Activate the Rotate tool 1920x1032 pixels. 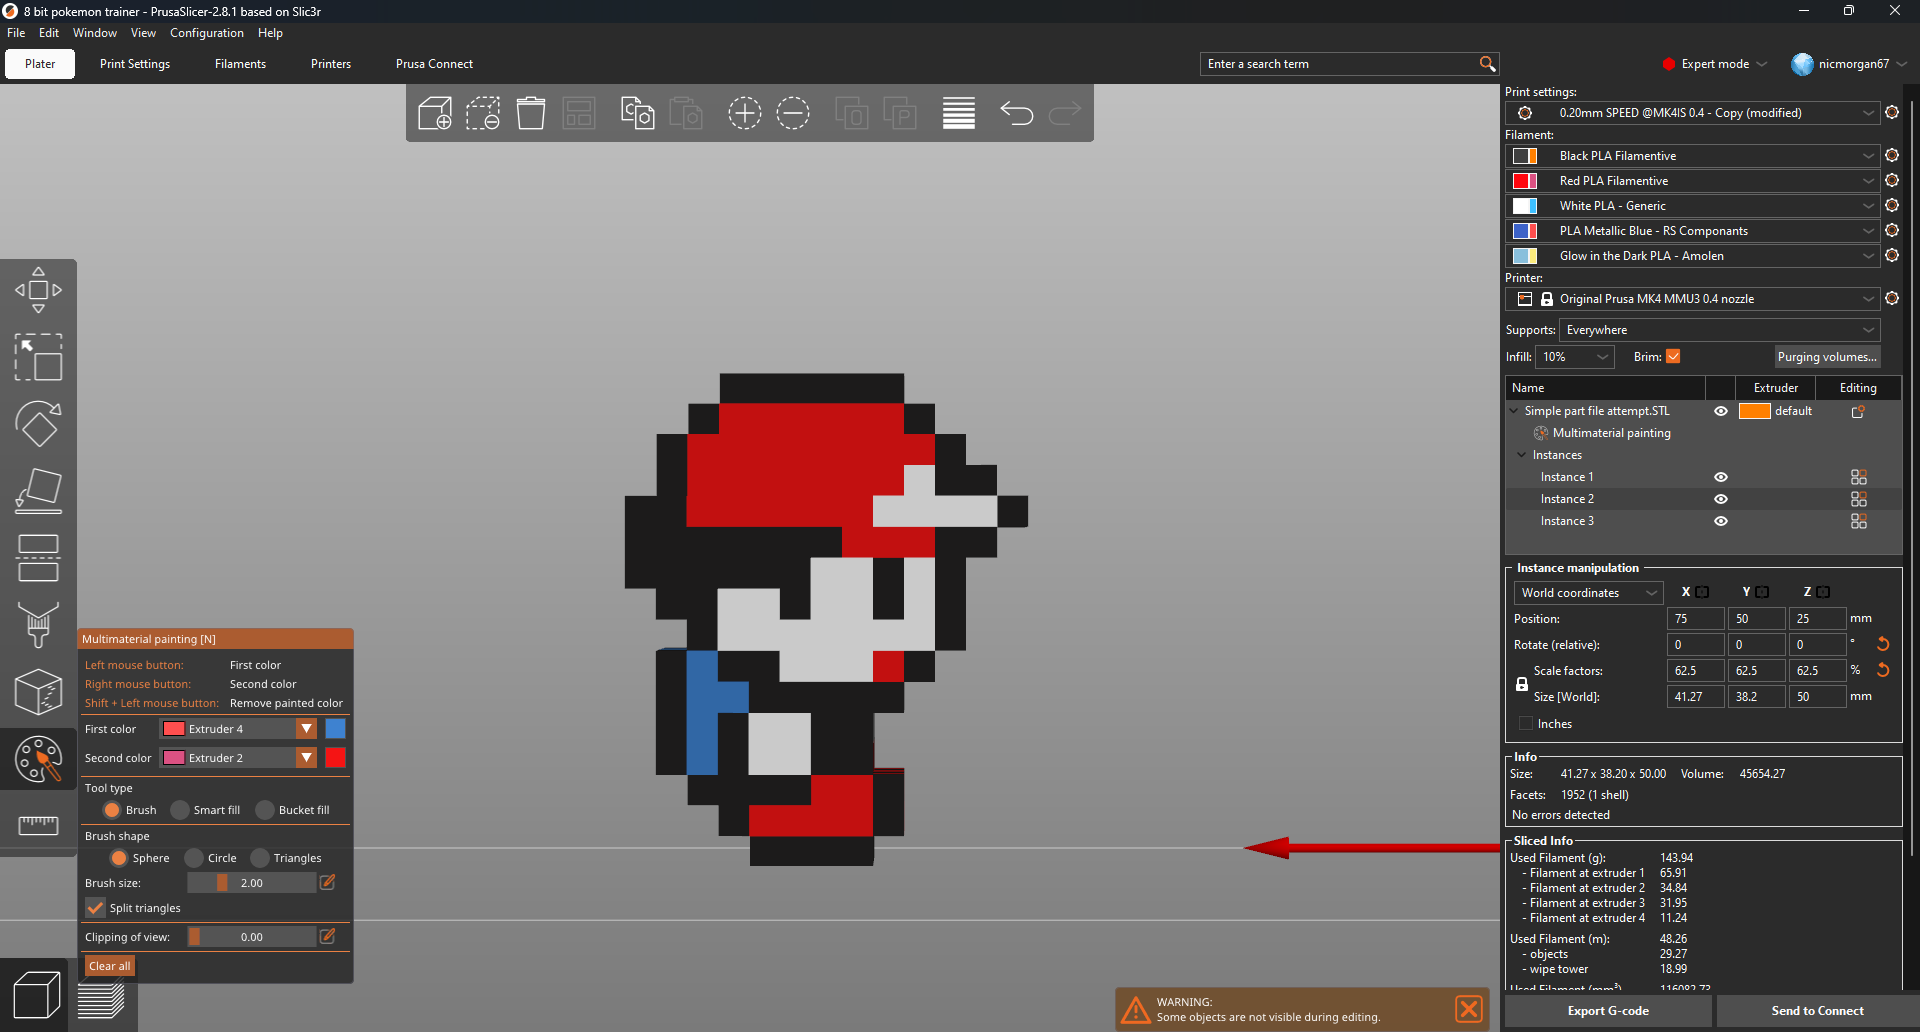click(x=38, y=423)
